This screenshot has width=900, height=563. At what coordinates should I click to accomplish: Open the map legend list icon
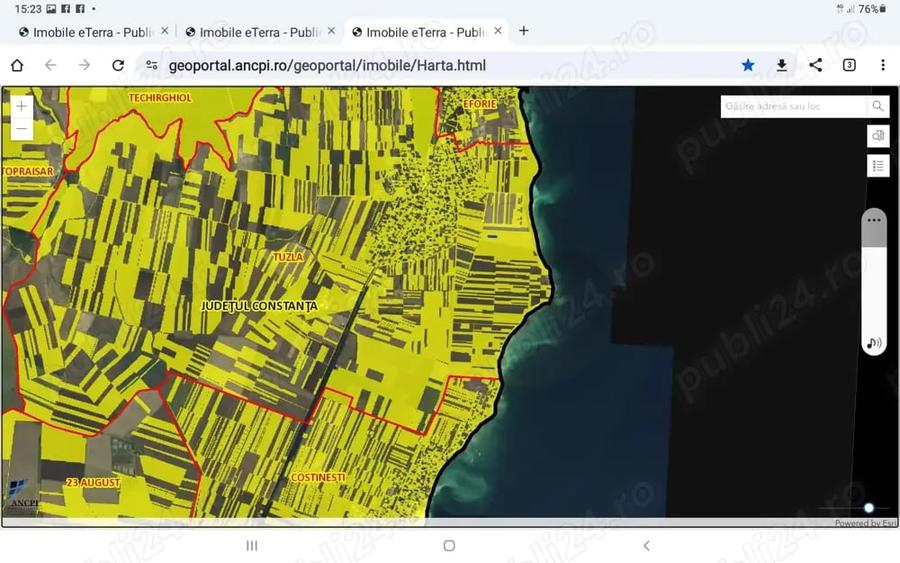point(878,166)
